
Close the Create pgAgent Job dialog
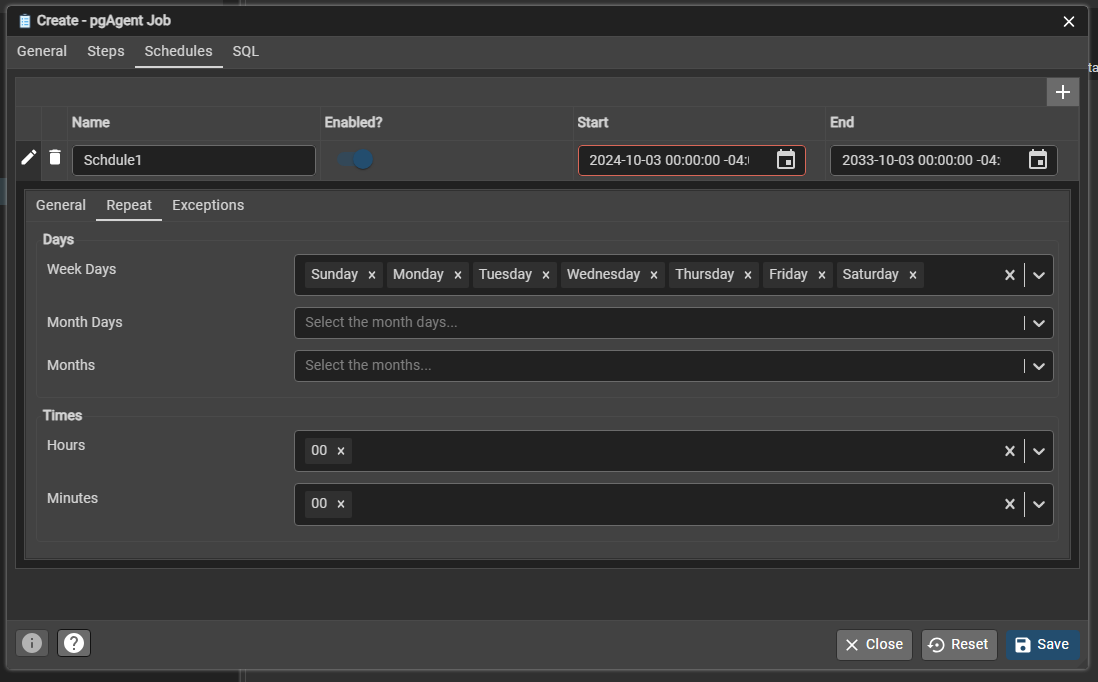coord(1069,22)
